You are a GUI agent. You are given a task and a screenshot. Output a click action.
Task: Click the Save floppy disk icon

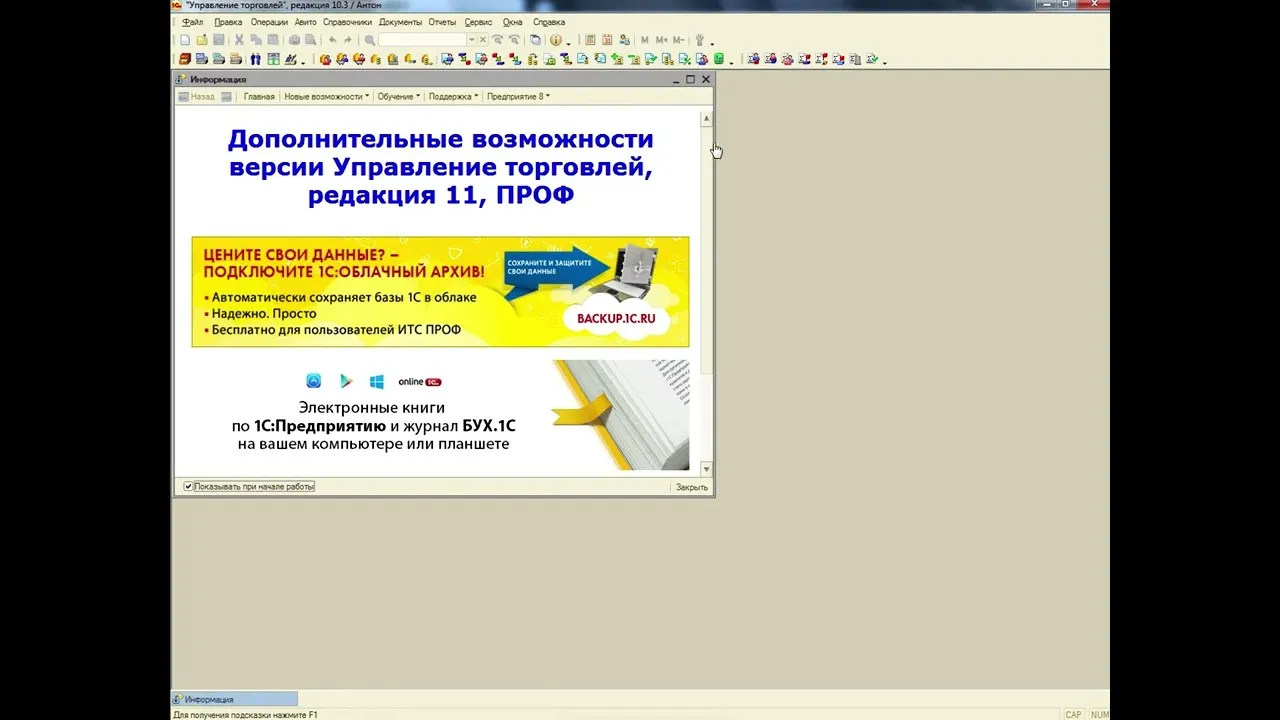click(218, 40)
